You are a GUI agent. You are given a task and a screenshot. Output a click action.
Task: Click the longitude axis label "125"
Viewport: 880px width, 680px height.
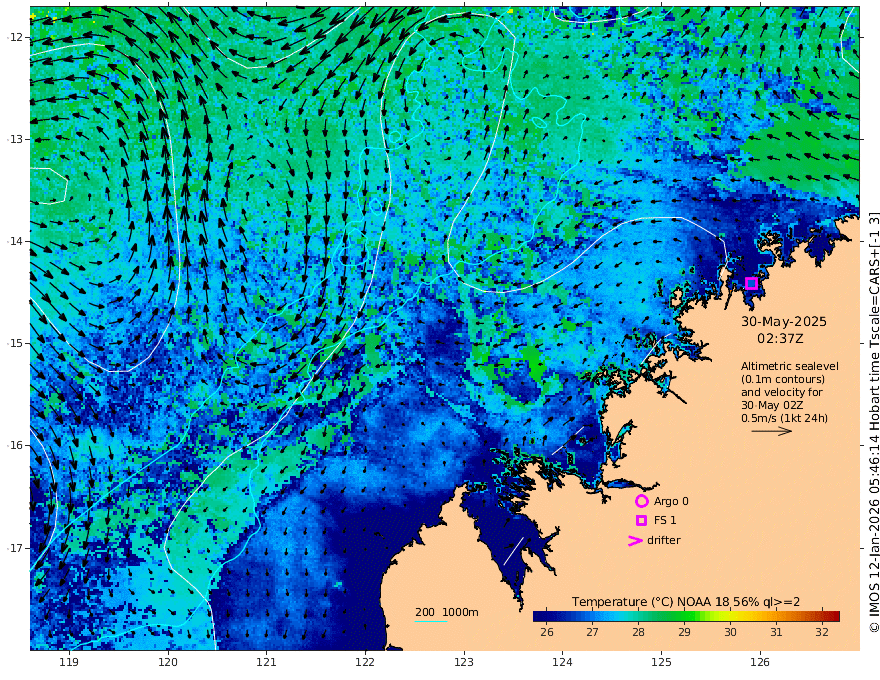(661, 663)
